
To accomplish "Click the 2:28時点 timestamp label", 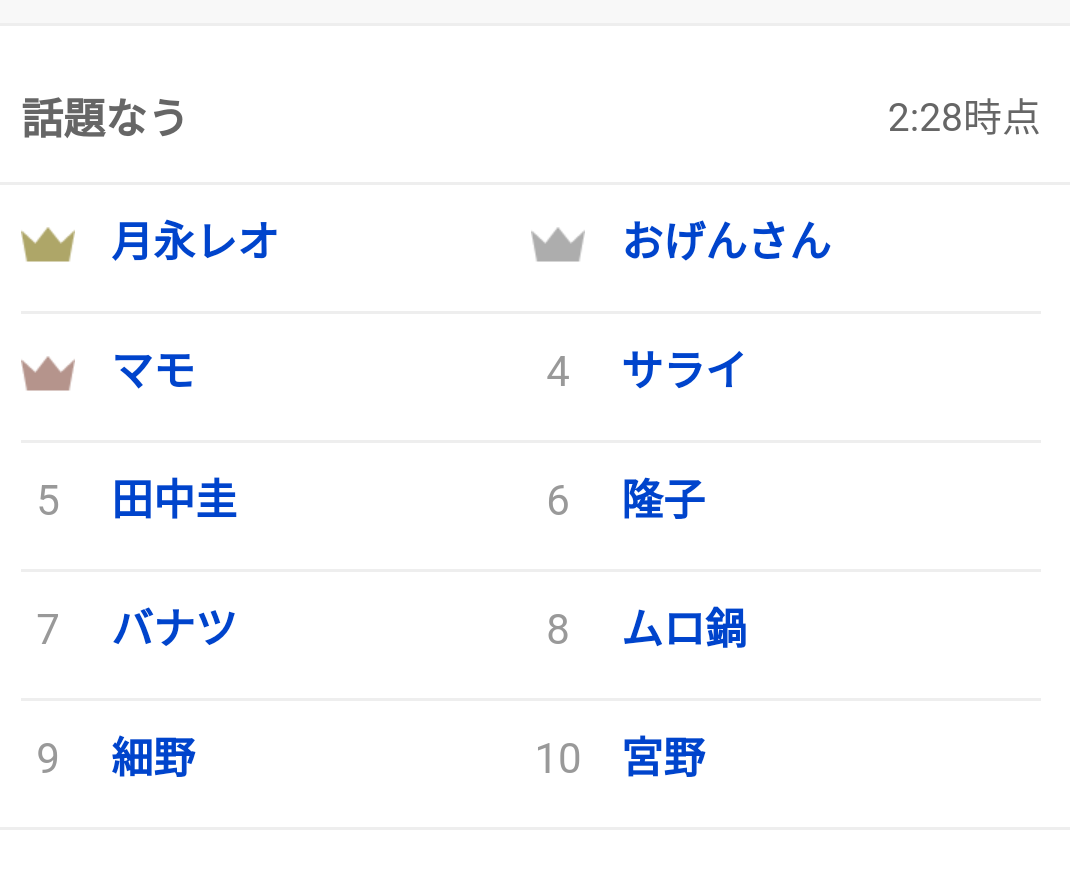I will coord(964,117).
